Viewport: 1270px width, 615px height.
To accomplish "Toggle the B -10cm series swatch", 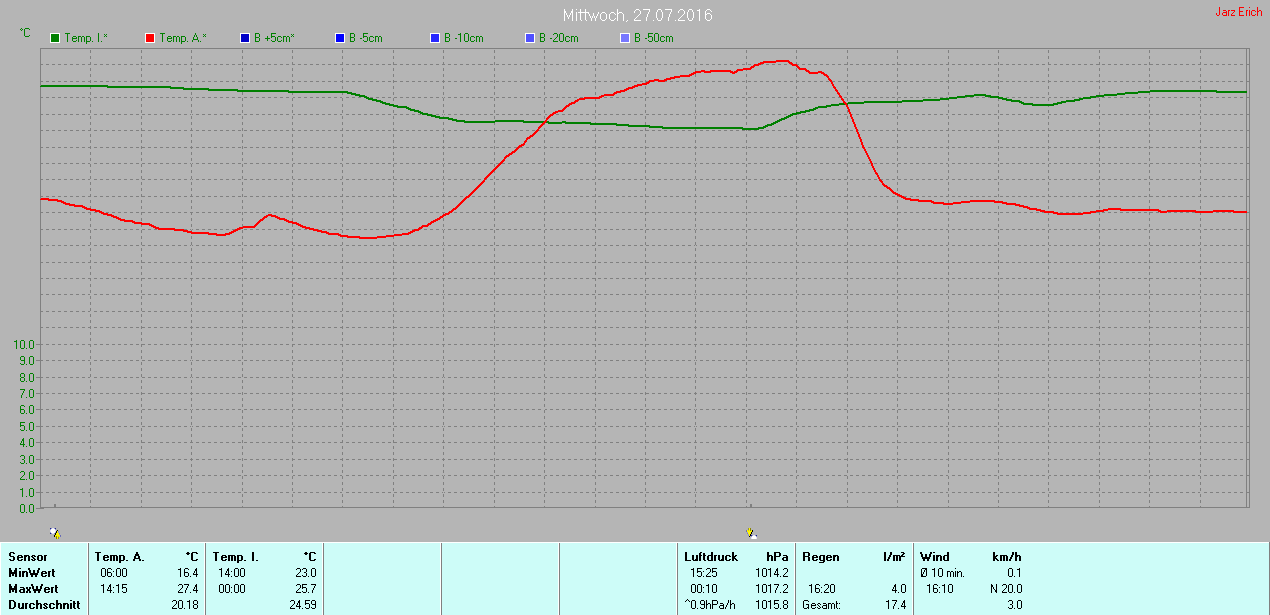I will 435,38.
